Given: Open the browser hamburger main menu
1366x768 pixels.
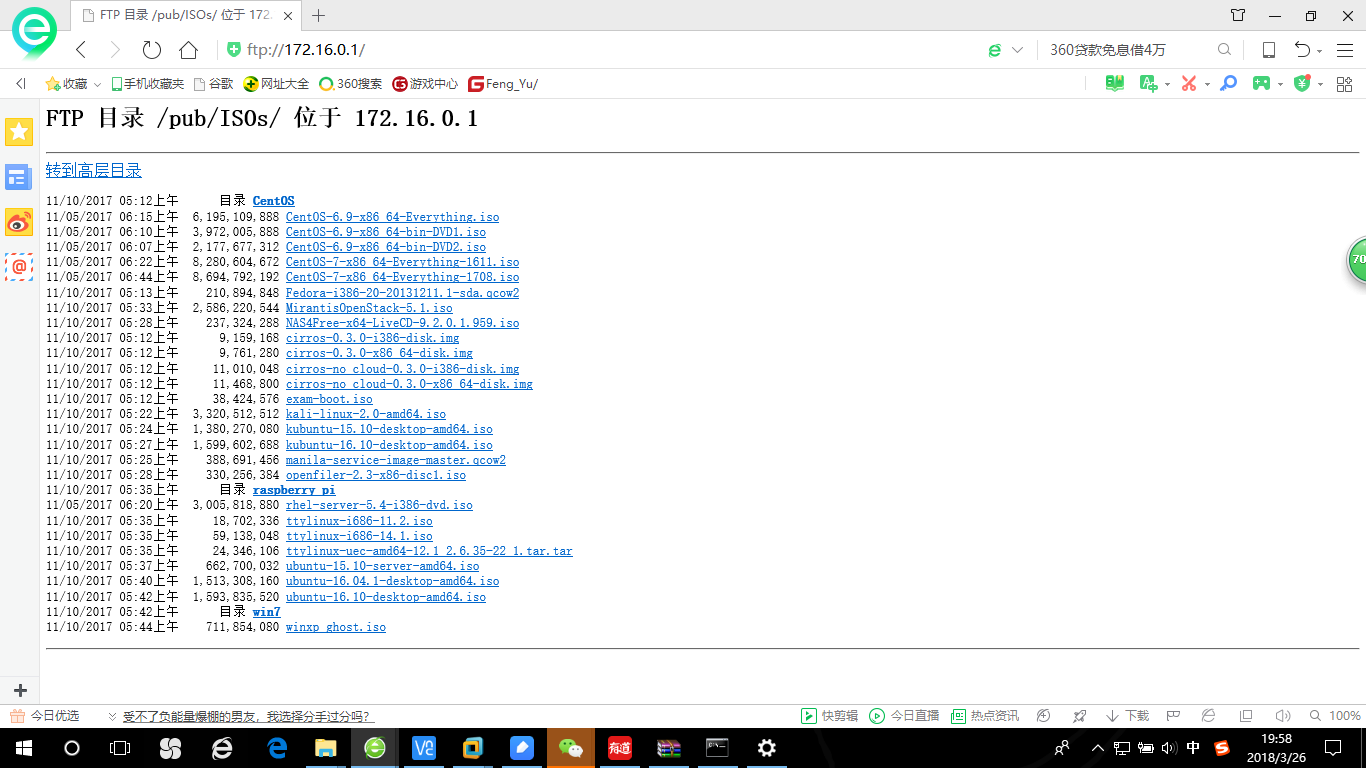Looking at the screenshot, I should tap(1345, 50).
